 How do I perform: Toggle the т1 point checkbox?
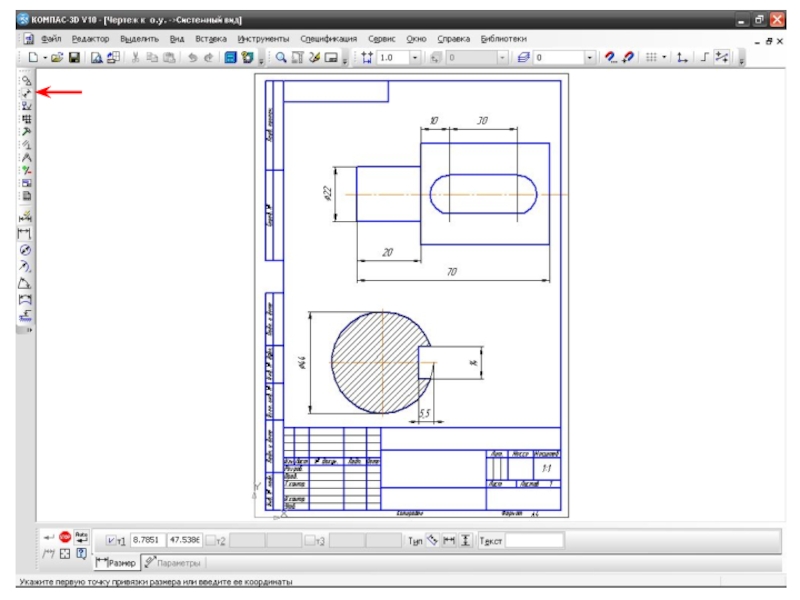click(112, 540)
